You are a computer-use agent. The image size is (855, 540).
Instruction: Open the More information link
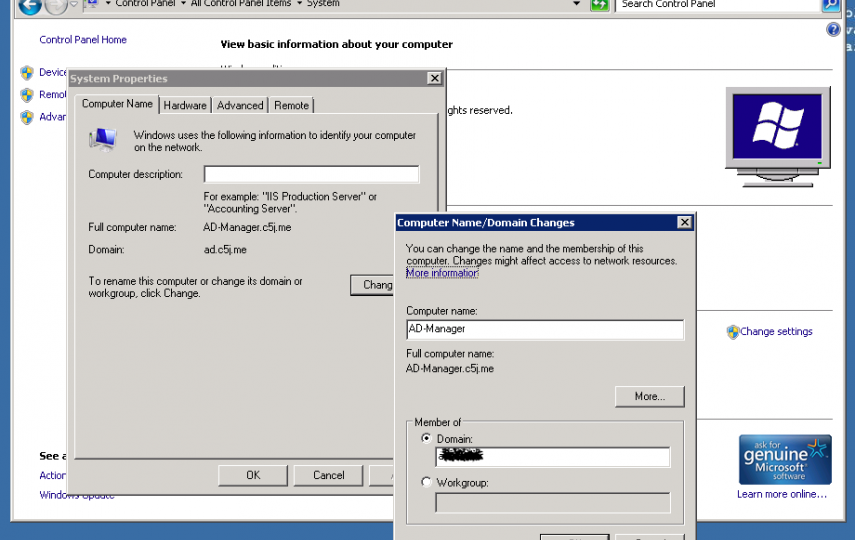tap(442, 273)
